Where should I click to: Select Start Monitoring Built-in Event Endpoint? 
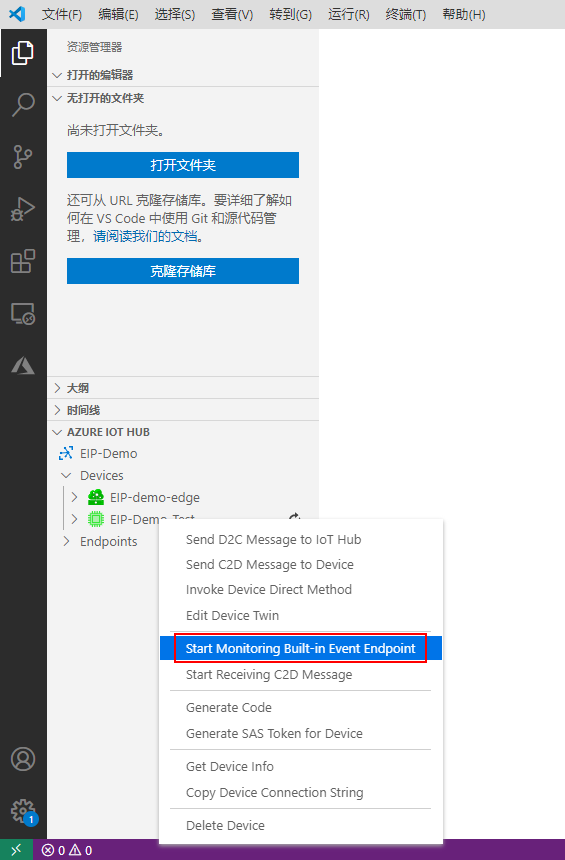(301, 648)
